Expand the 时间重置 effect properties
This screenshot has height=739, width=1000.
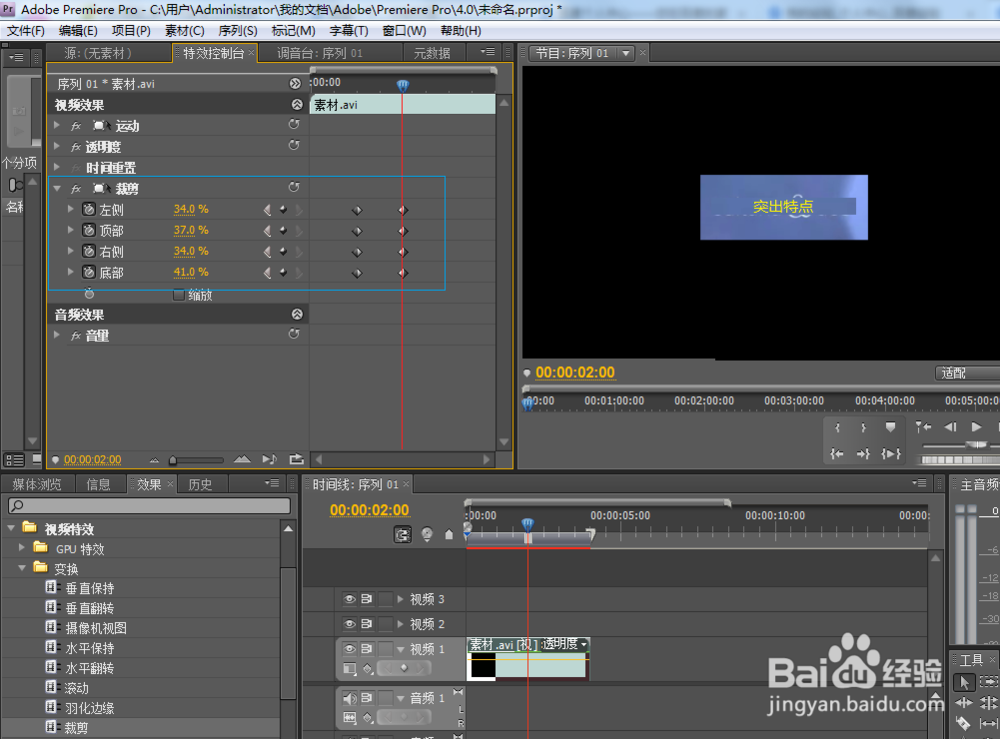[x=57, y=167]
